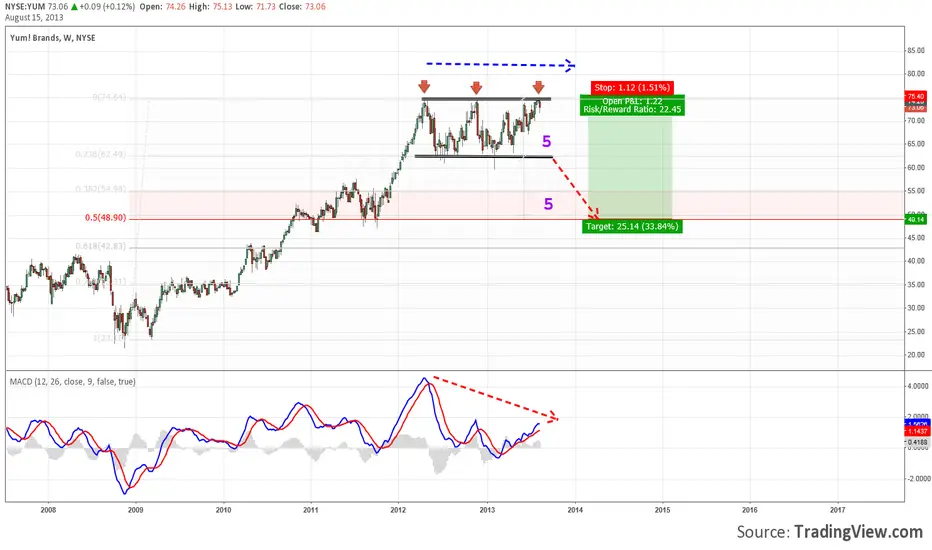Click the red 75.40 price tag on axis
Image resolution: width=932 pixels, height=550 pixels.
pos(915,96)
